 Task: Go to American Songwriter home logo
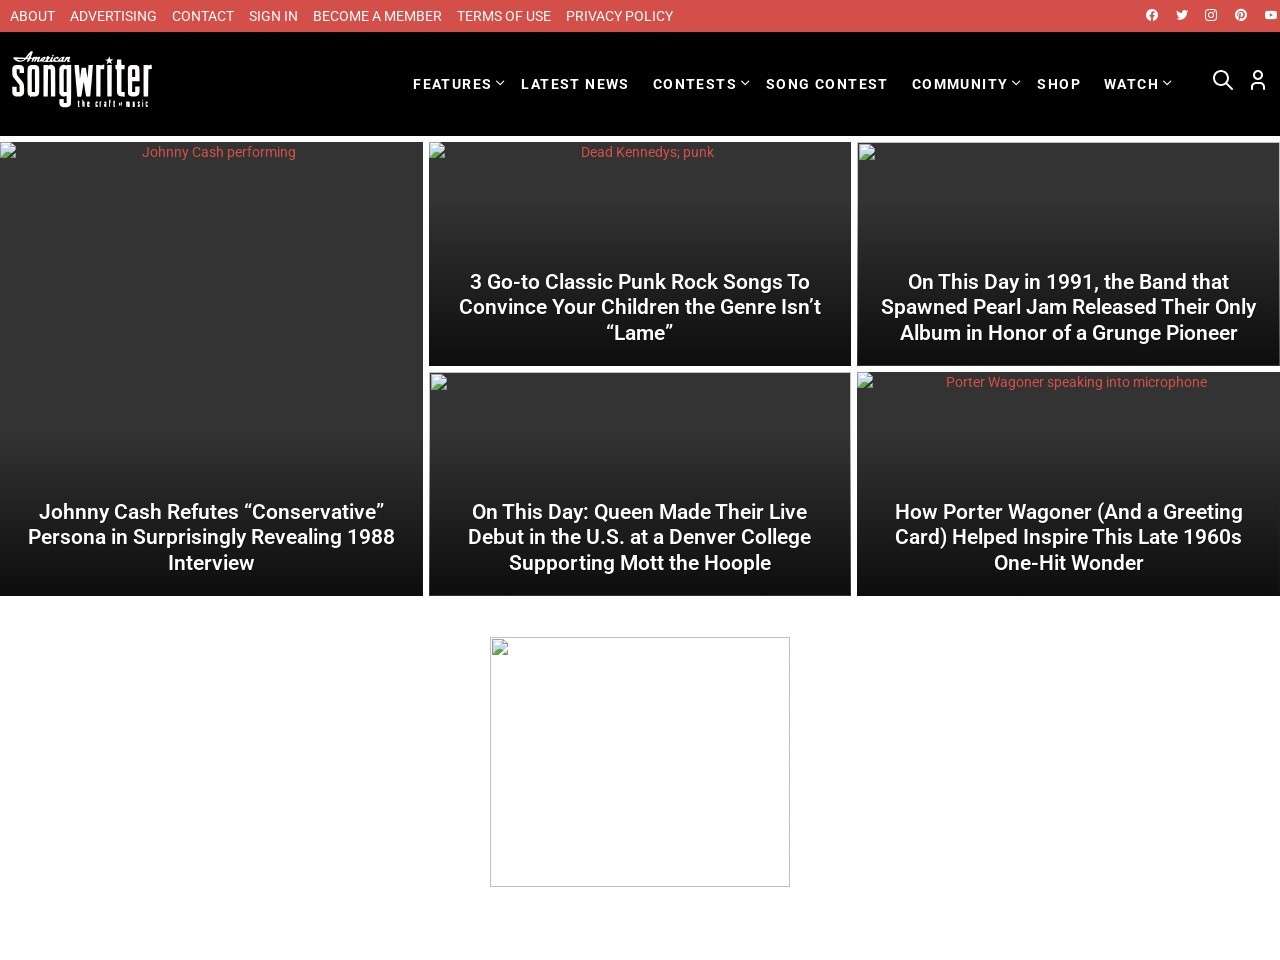[x=82, y=79]
